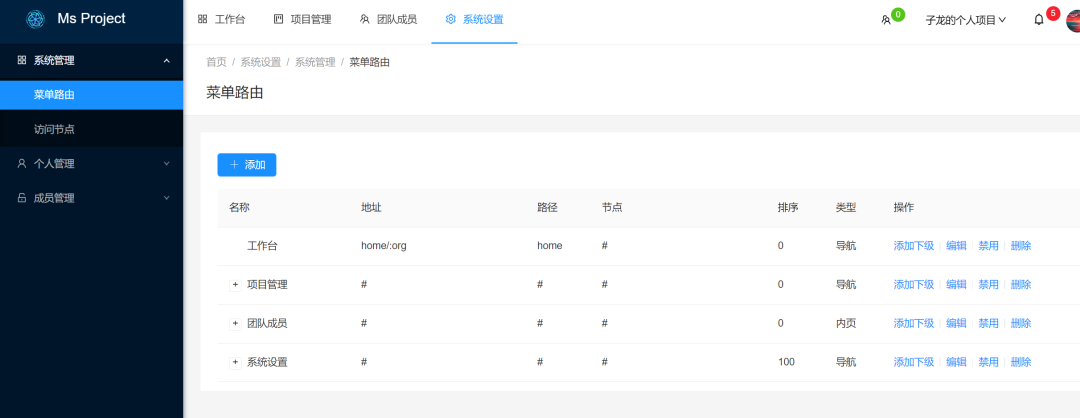The height and width of the screenshot is (418, 1080).
Task: Switch to the 工作台 top tab
Action: [221, 19]
